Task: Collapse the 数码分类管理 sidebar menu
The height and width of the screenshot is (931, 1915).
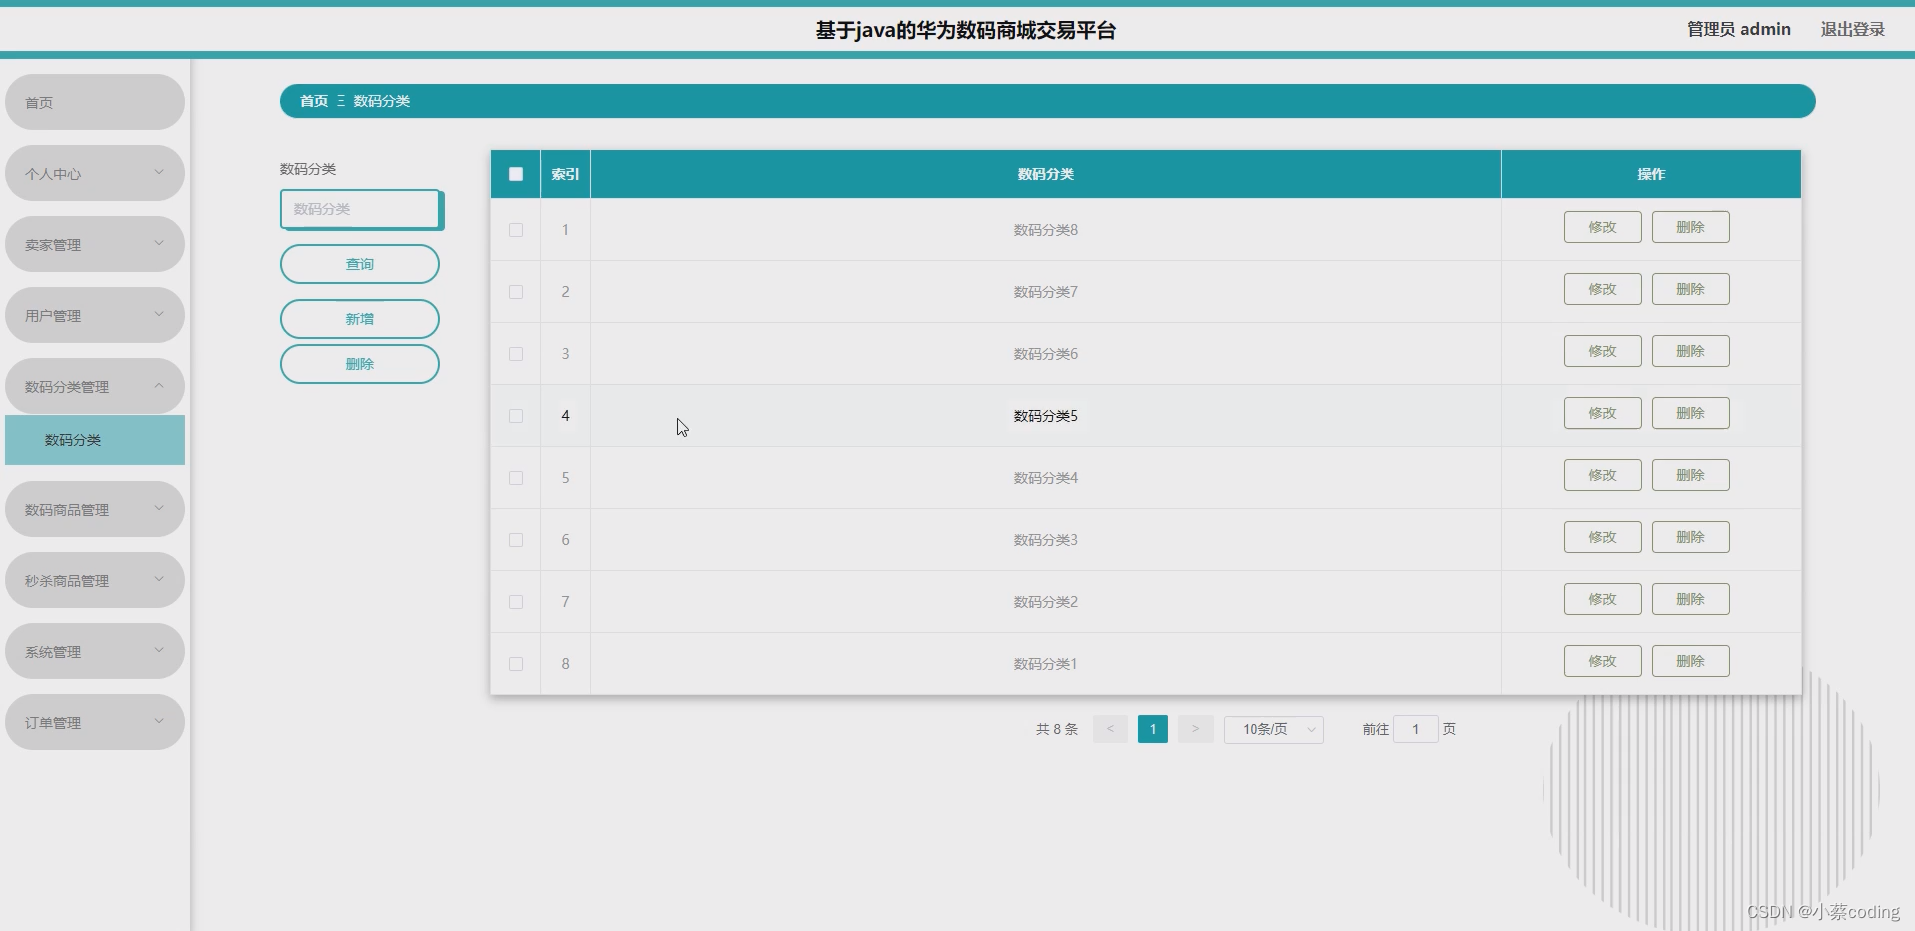Action: tap(95, 386)
